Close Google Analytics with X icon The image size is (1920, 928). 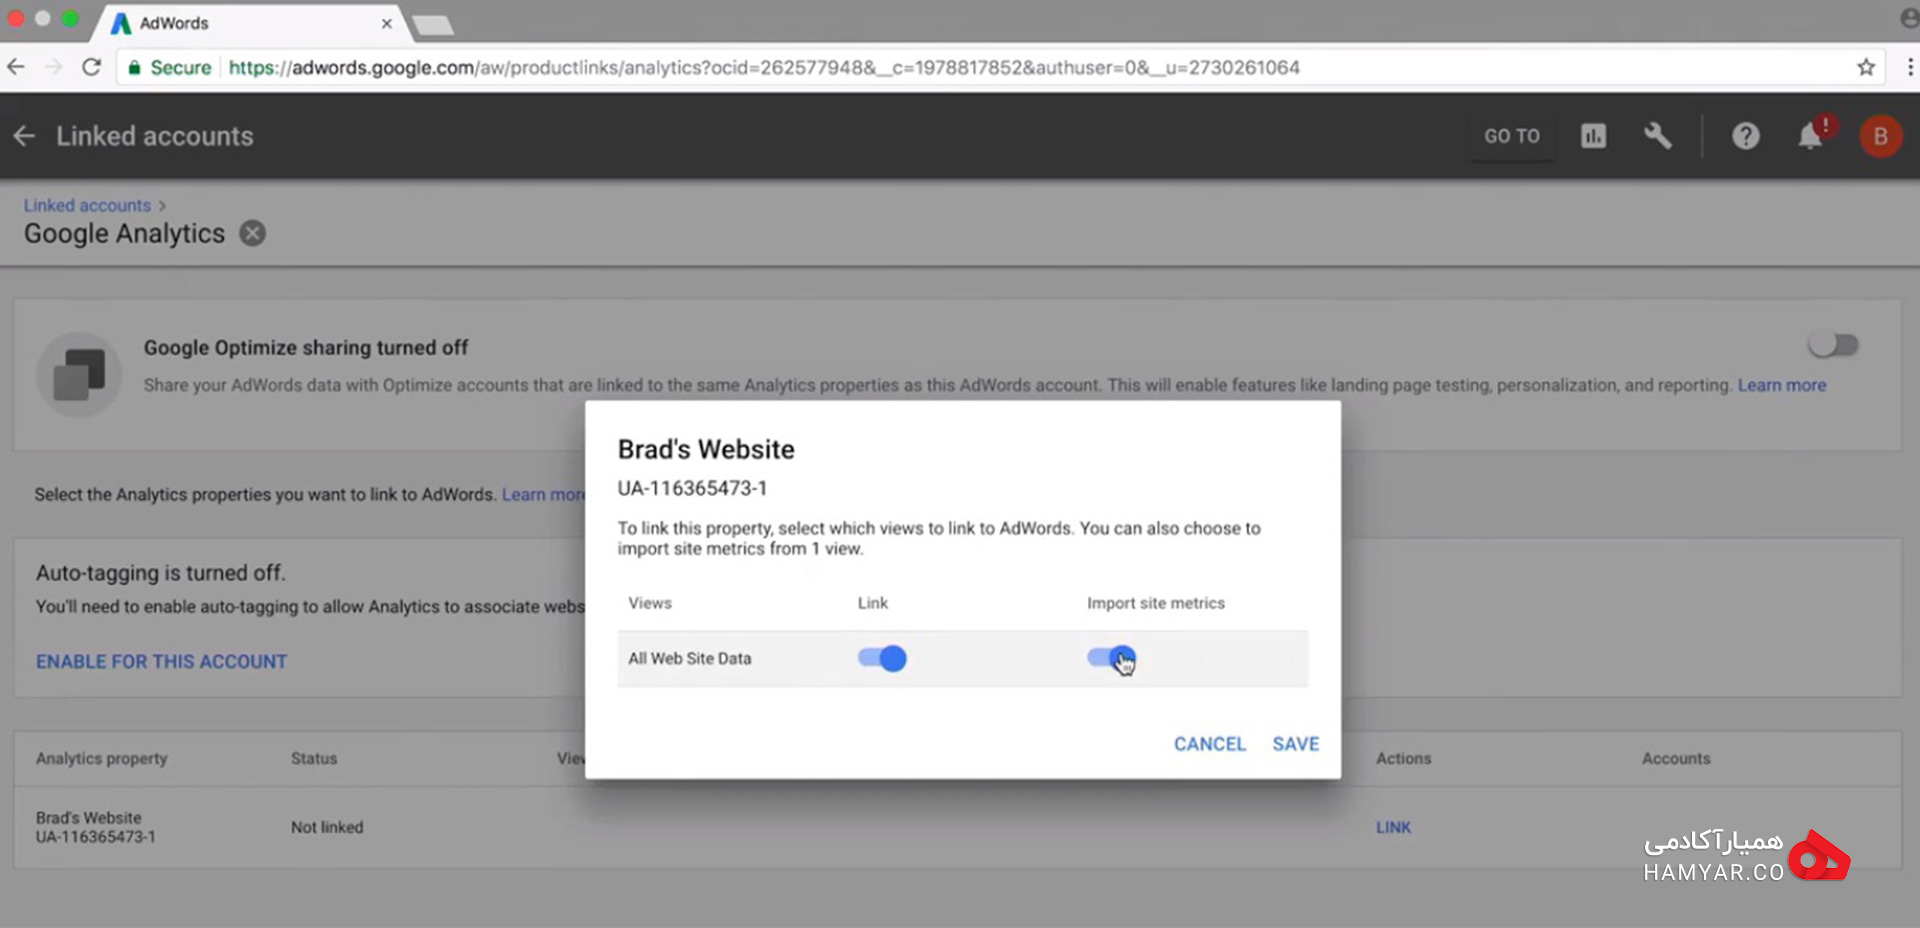[x=253, y=233]
